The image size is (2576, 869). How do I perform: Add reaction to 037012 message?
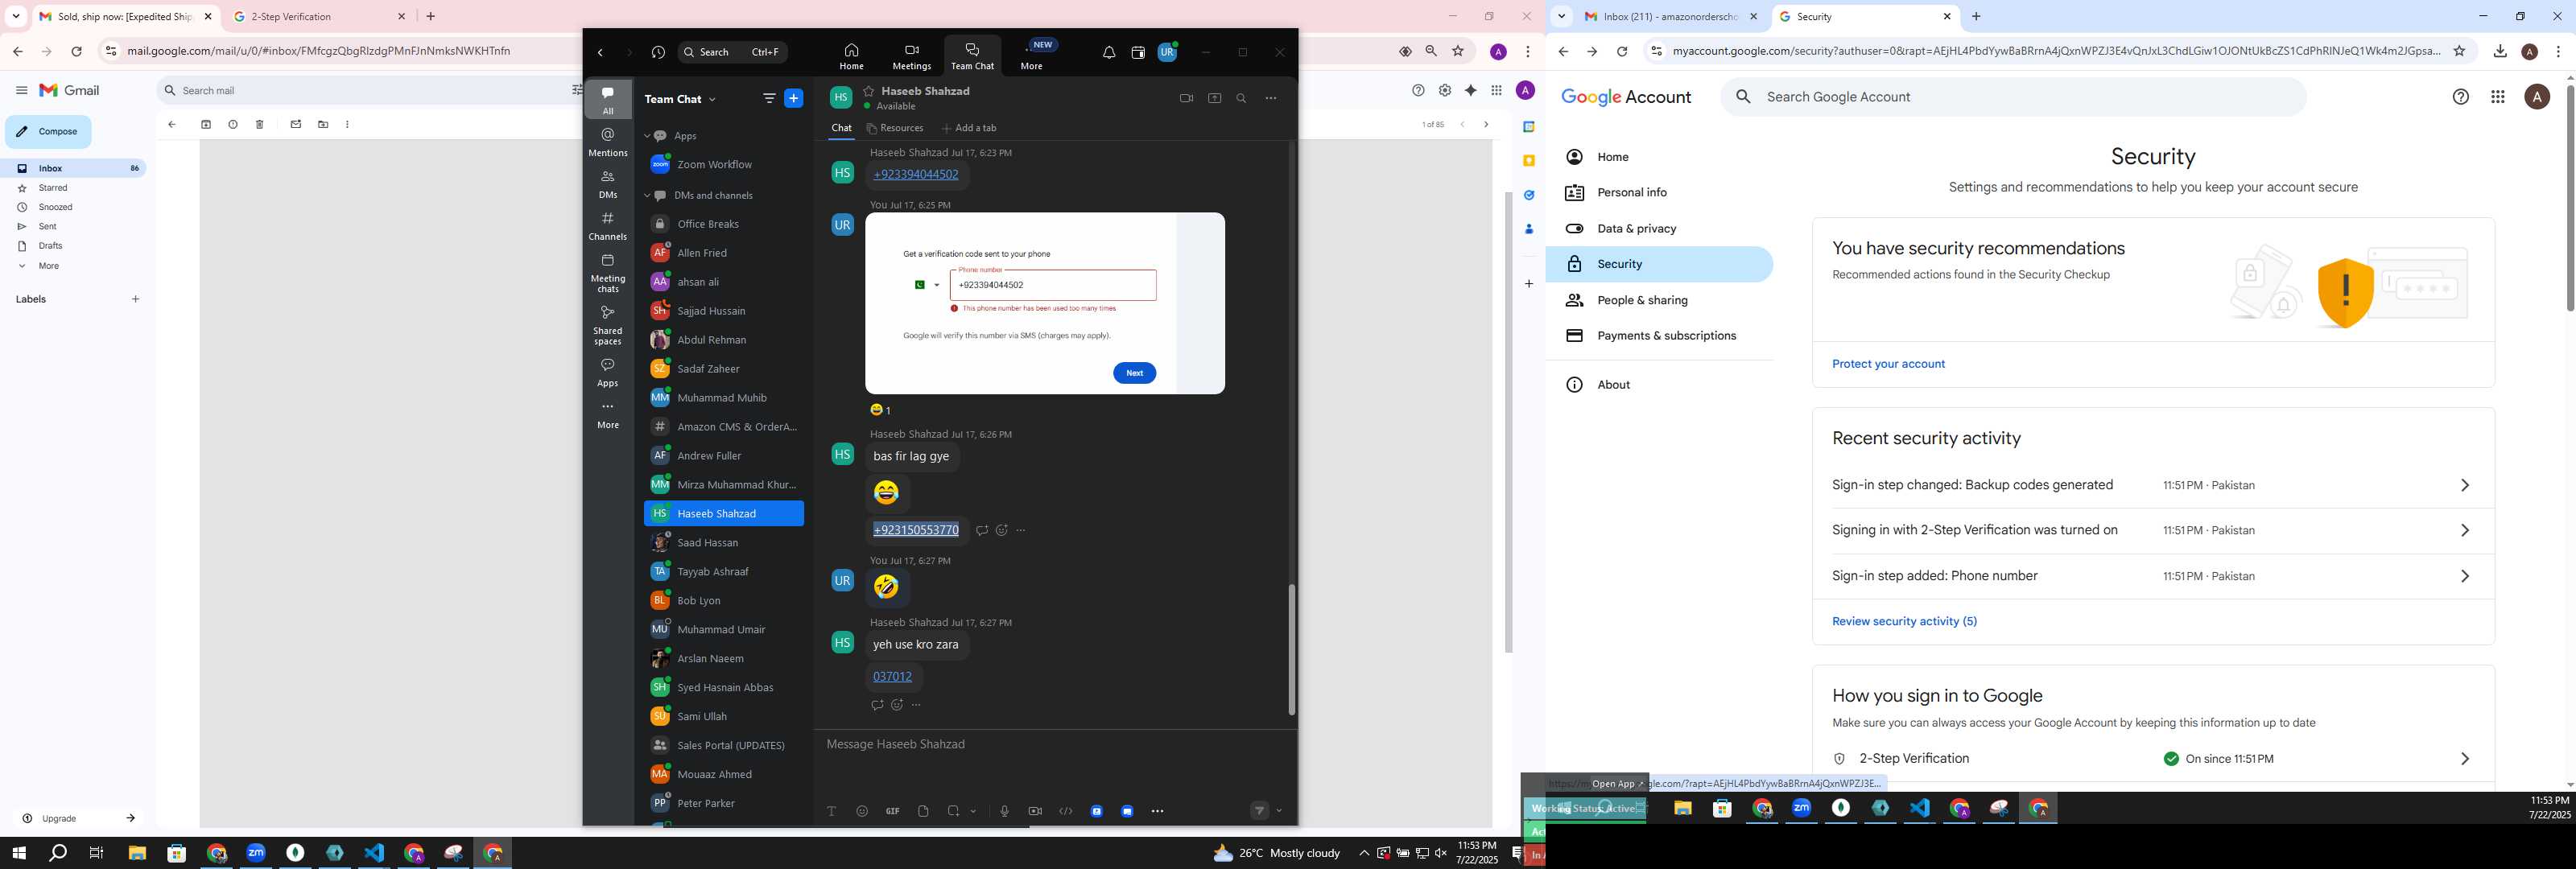[897, 705]
